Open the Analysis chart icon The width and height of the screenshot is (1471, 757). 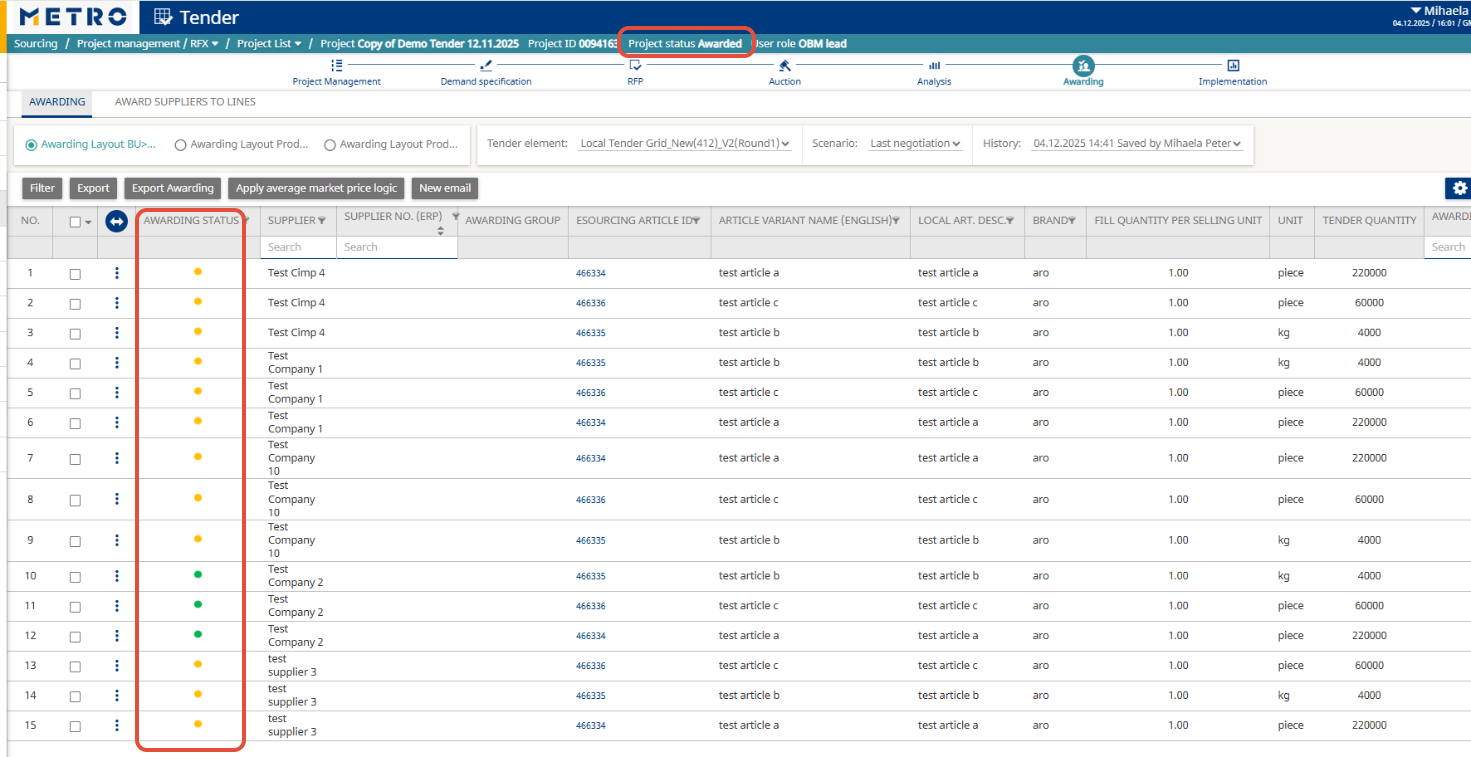tap(934, 66)
